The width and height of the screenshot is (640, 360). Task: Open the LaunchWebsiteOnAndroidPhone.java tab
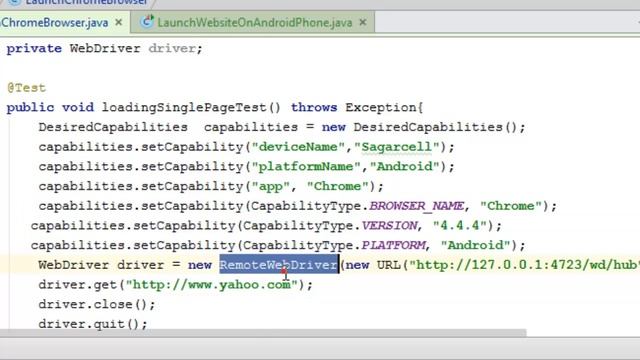[255, 22]
